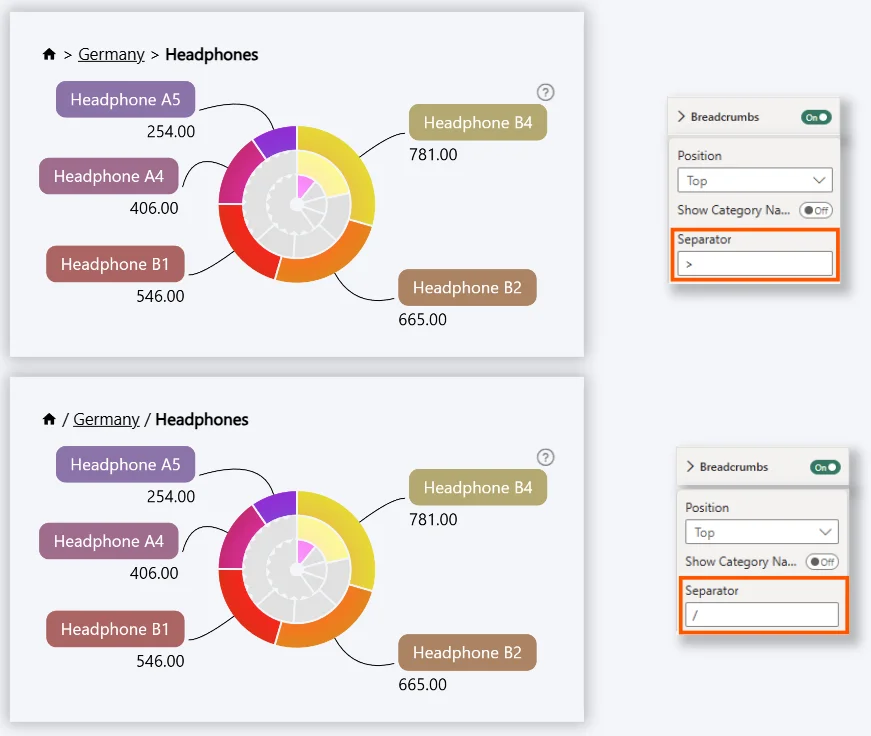Click the home icon in the top chart breadcrumb
This screenshot has width=871, height=736.
(x=49, y=55)
